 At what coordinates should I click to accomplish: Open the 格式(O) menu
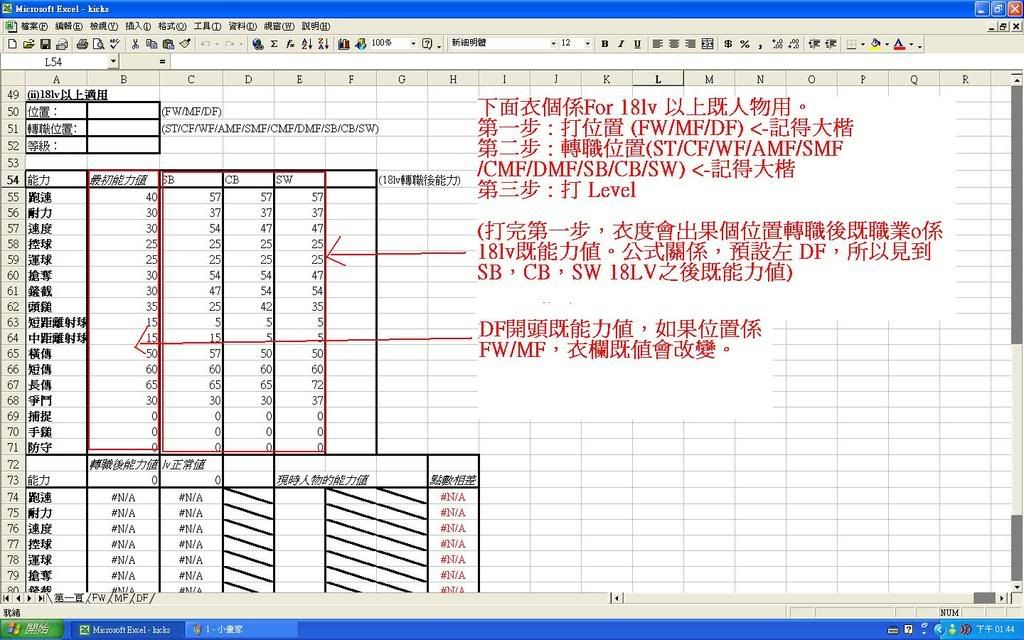(x=173, y=26)
